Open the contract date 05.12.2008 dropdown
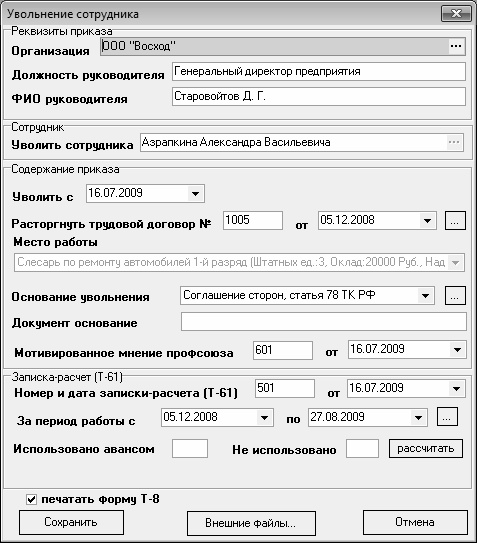The width and height of the screenshot is (477, 543). [427, 221]
